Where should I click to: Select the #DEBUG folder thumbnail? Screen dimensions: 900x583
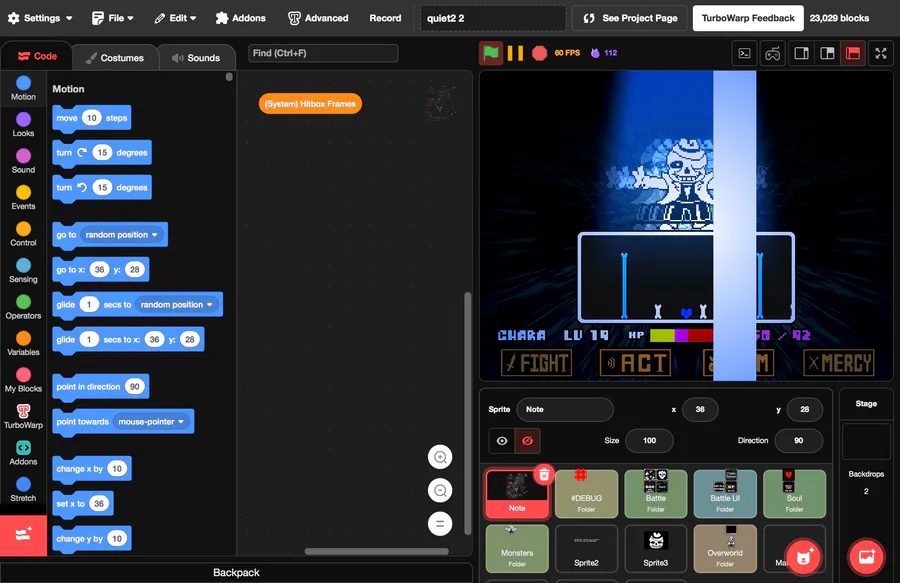point(587,493)
